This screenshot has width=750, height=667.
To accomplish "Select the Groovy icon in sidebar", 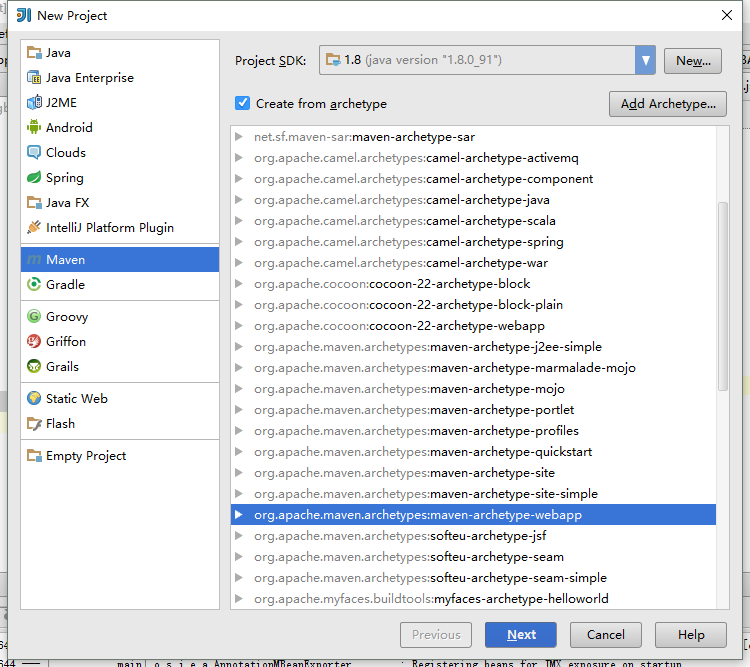I will click(x=34, y=317).
